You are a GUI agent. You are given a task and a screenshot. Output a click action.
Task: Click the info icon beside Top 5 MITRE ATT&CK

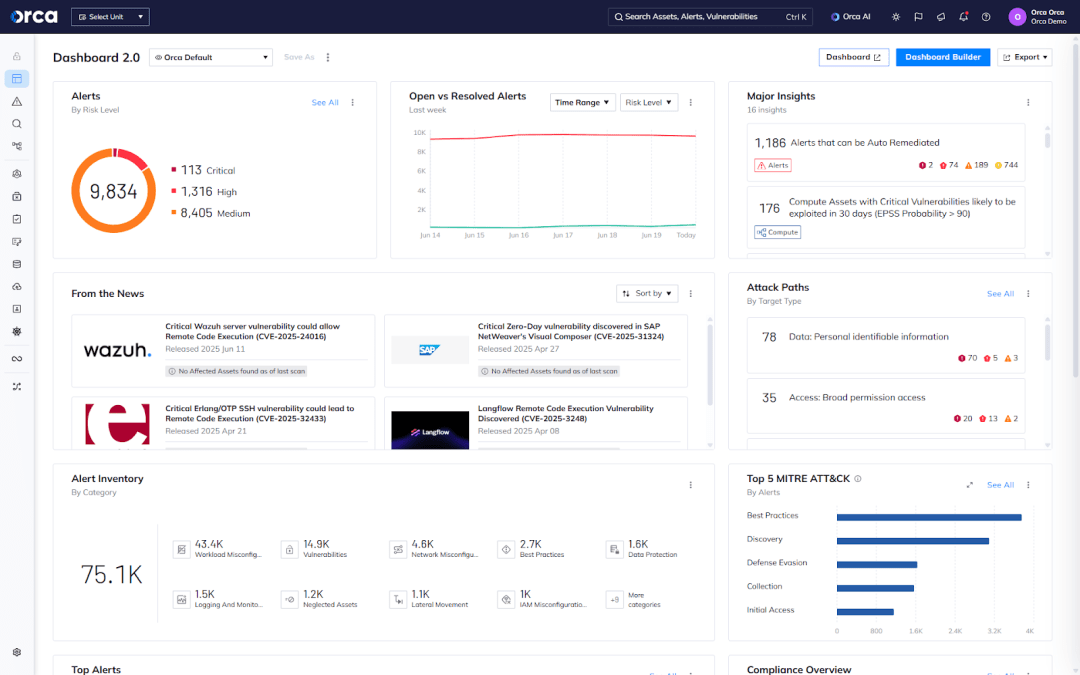858,479
